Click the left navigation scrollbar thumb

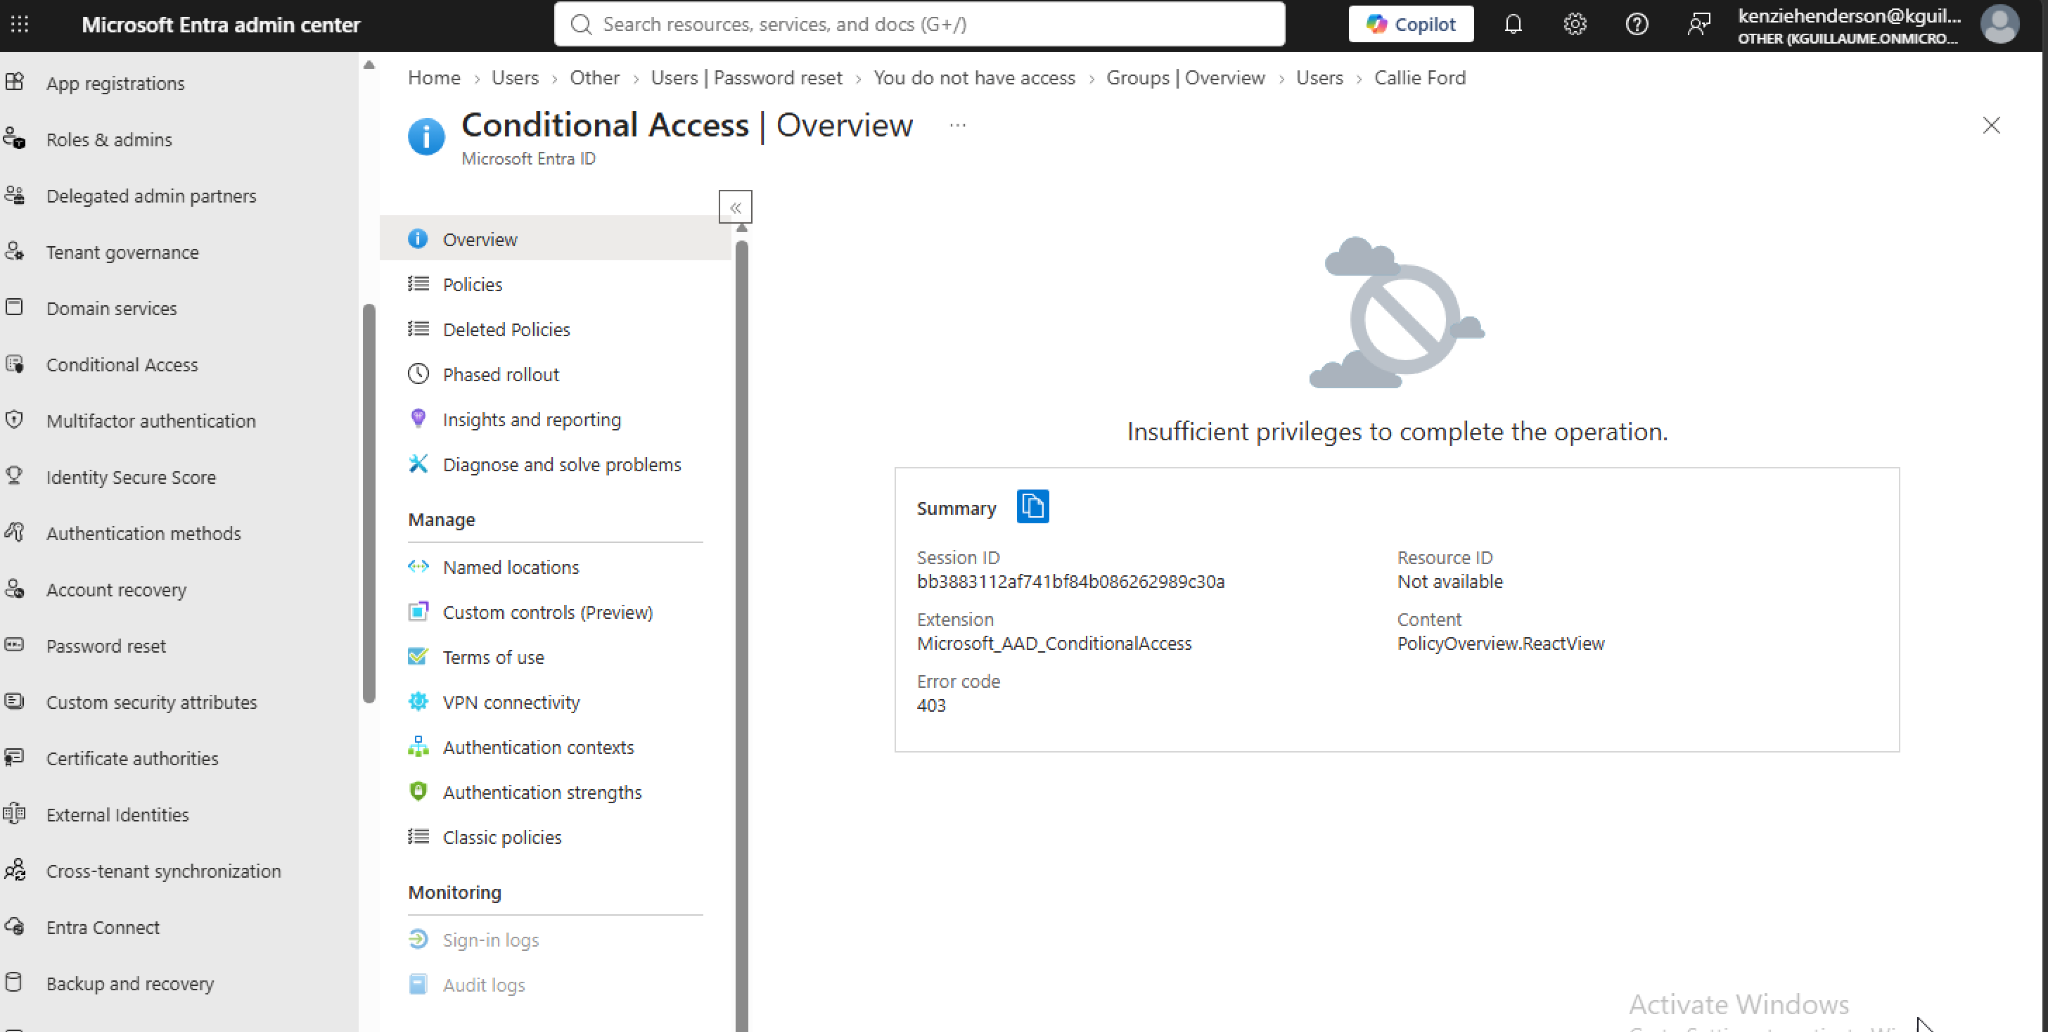pyautogui.click(x=369, y=503)
